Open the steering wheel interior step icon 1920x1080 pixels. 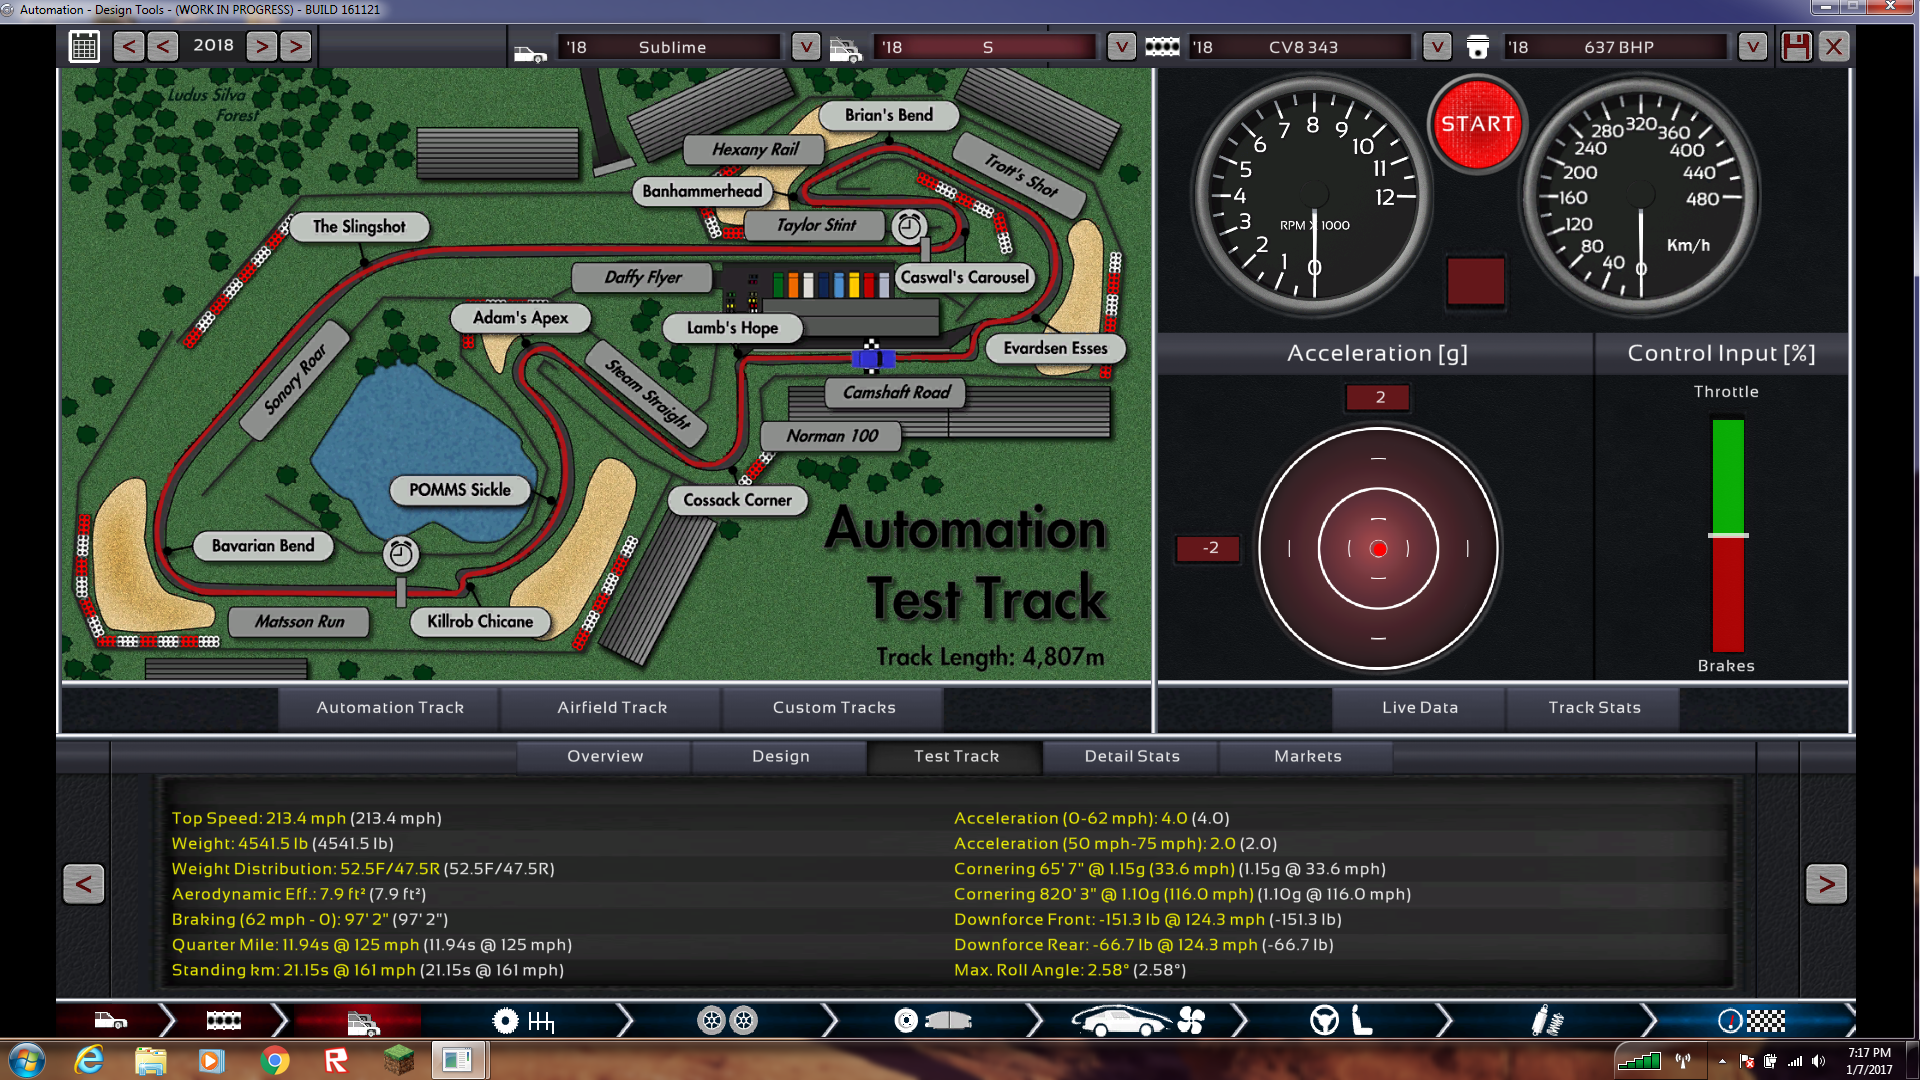pos(1324,1021)
